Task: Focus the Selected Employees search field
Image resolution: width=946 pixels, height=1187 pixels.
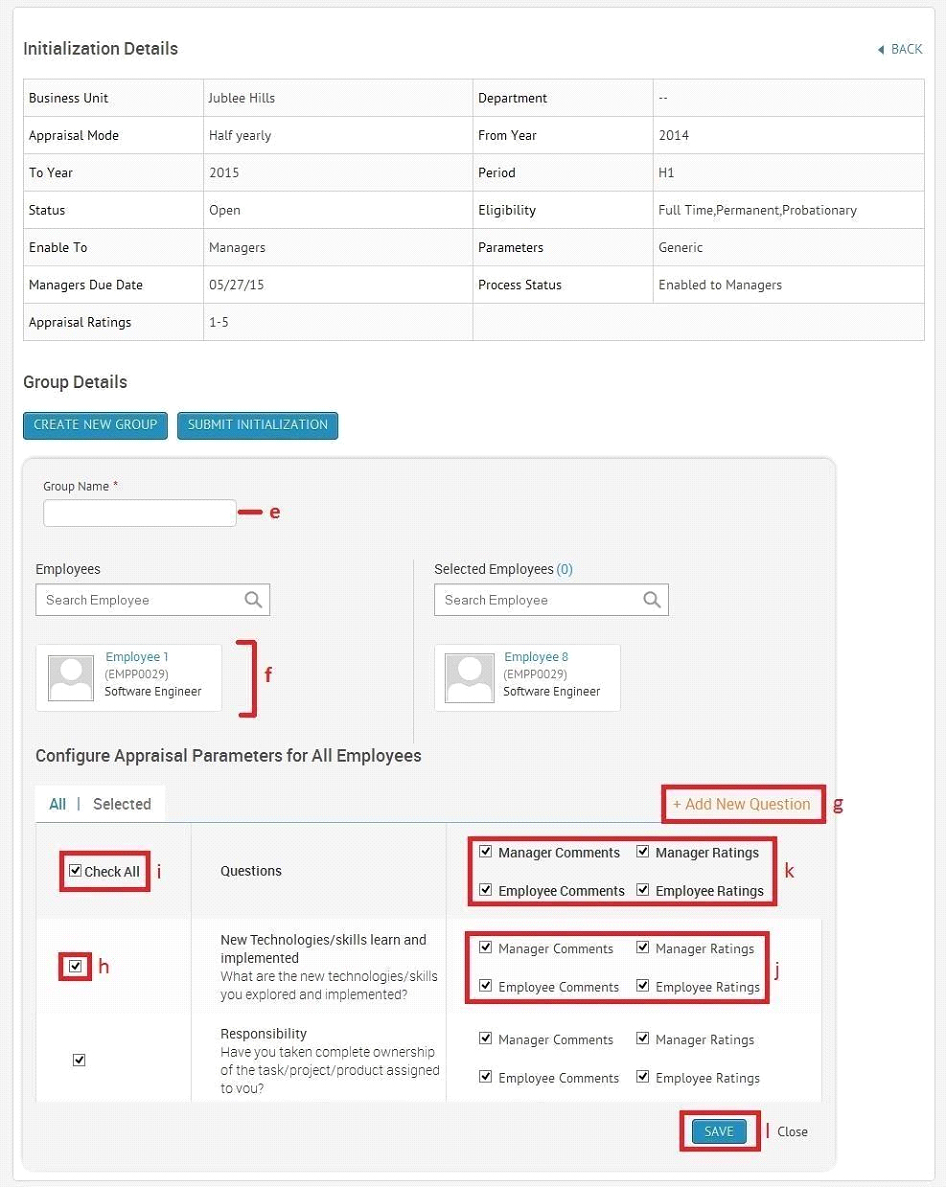Action: point(552,600)
